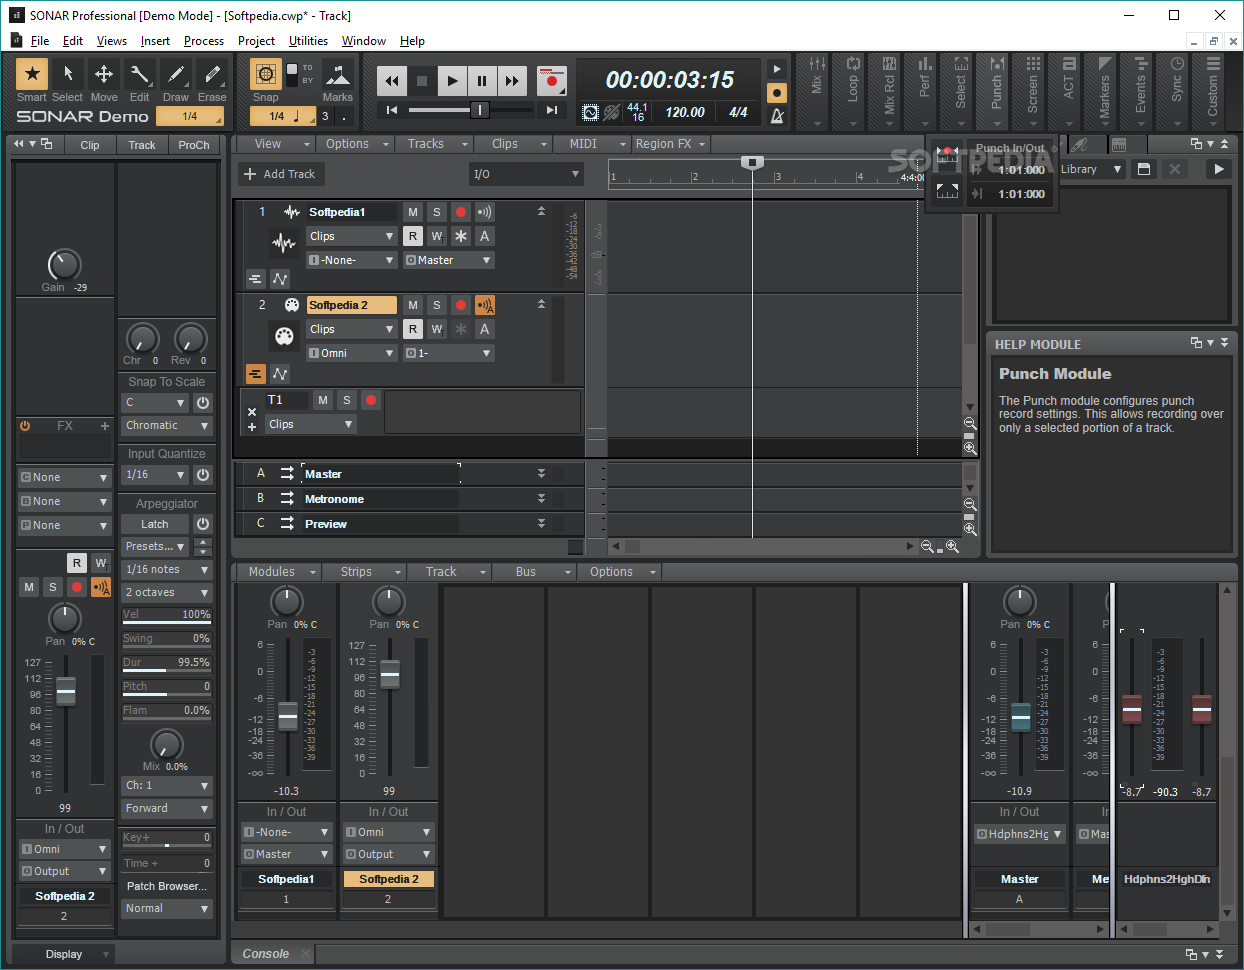This screenshot has height=970, width=1244.
Task: Click Softpedia1 volume fader in console
Action: [288, 716]
